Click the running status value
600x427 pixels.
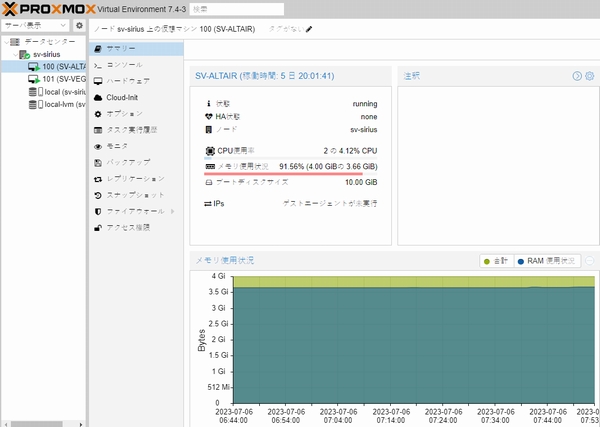point(365,104)
